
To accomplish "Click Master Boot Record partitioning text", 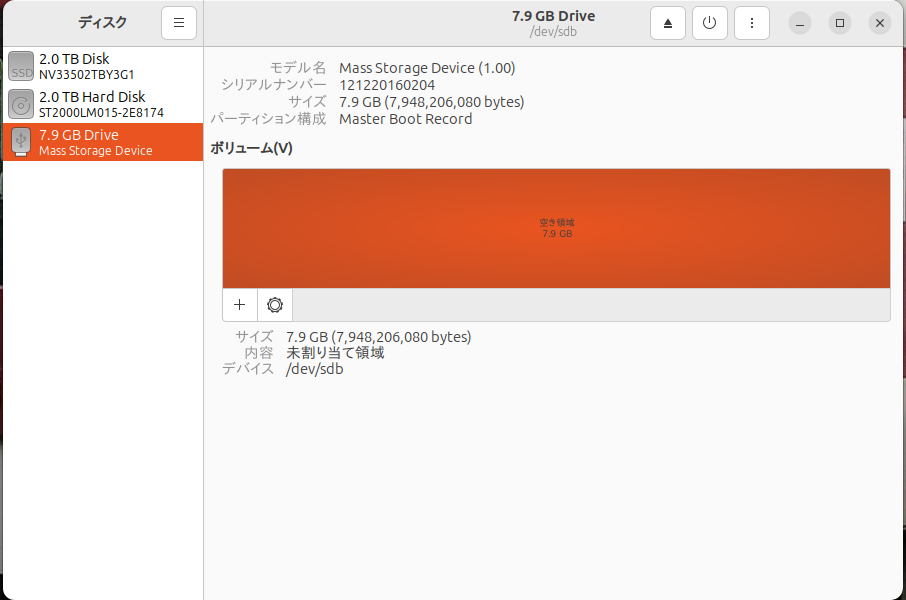I will pyautogui.click(x=406, y=119).
